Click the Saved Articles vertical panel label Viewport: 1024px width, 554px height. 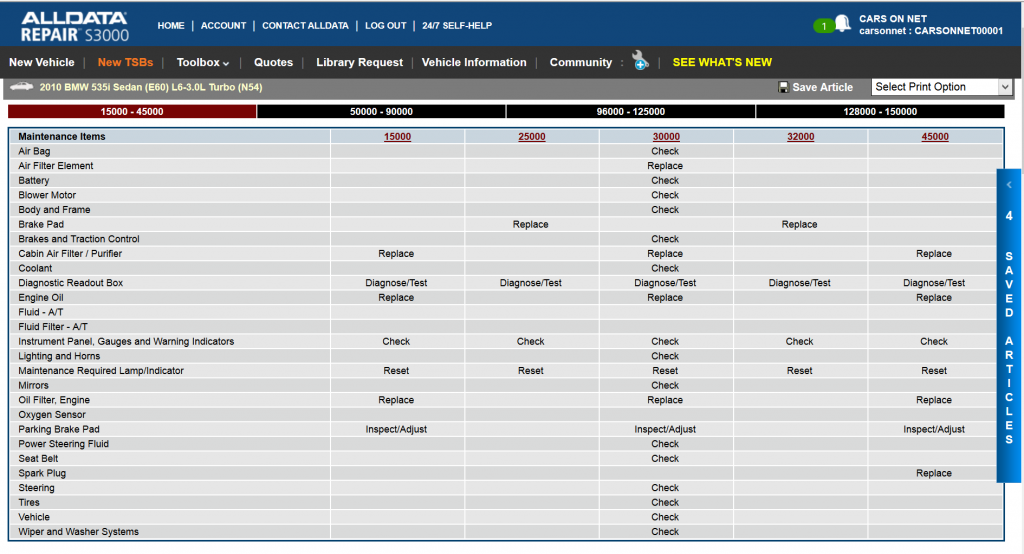[1009, 348]
